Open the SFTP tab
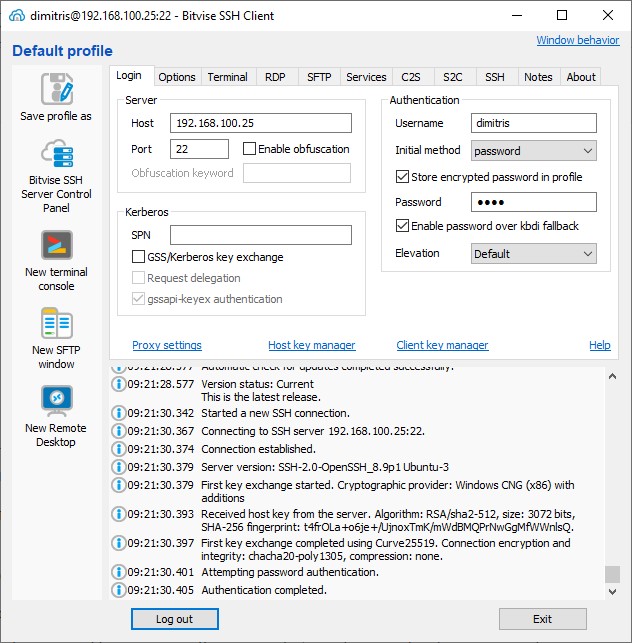 pos(319,77)
